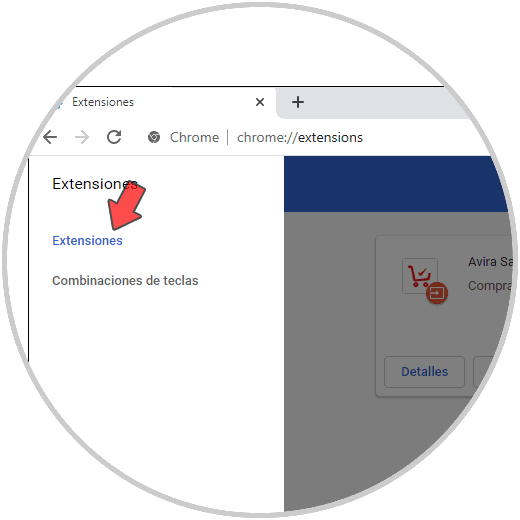This screenshot has height=520, width=520.
Task: Click the Chrome logo in the address bar
Action: (154, 137)
